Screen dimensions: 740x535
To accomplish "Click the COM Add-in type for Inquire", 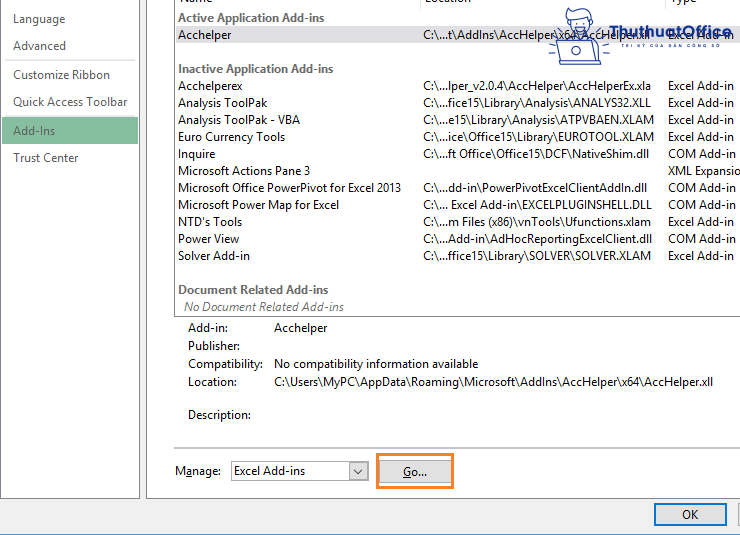I will tap(702, 154).
